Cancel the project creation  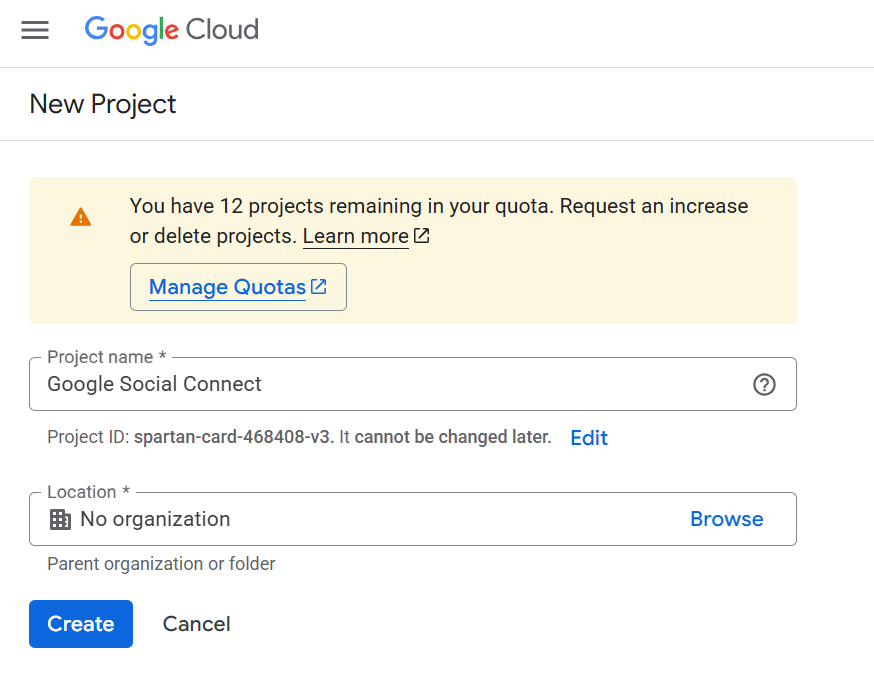[x=196, y=624]
